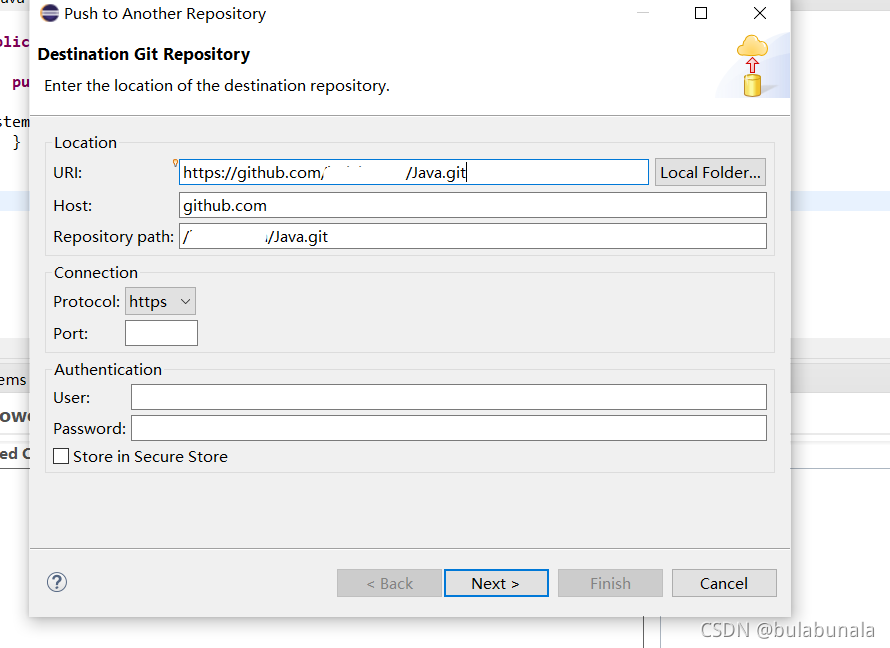
Task: Click the Eclipse icon in title bar
Action: pos(50,13)
